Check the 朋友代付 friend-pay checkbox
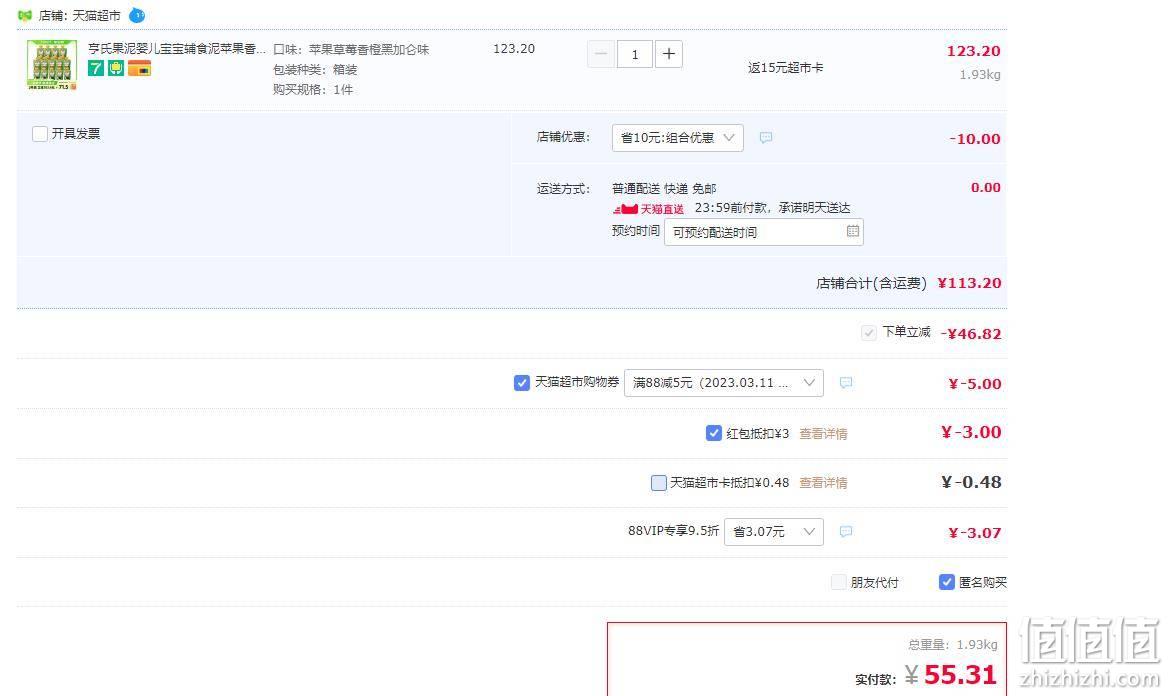 point(839,582)
